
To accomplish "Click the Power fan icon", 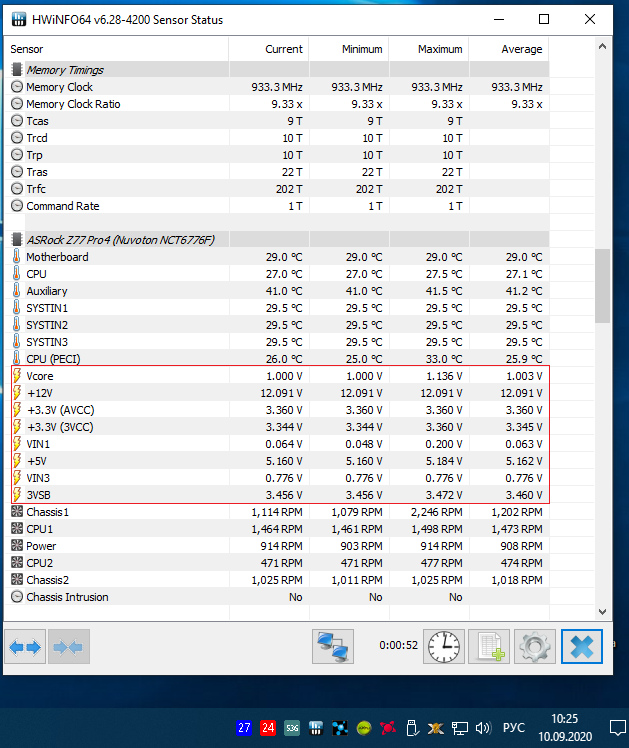I will pyautogui.click(x=17, y=546).
